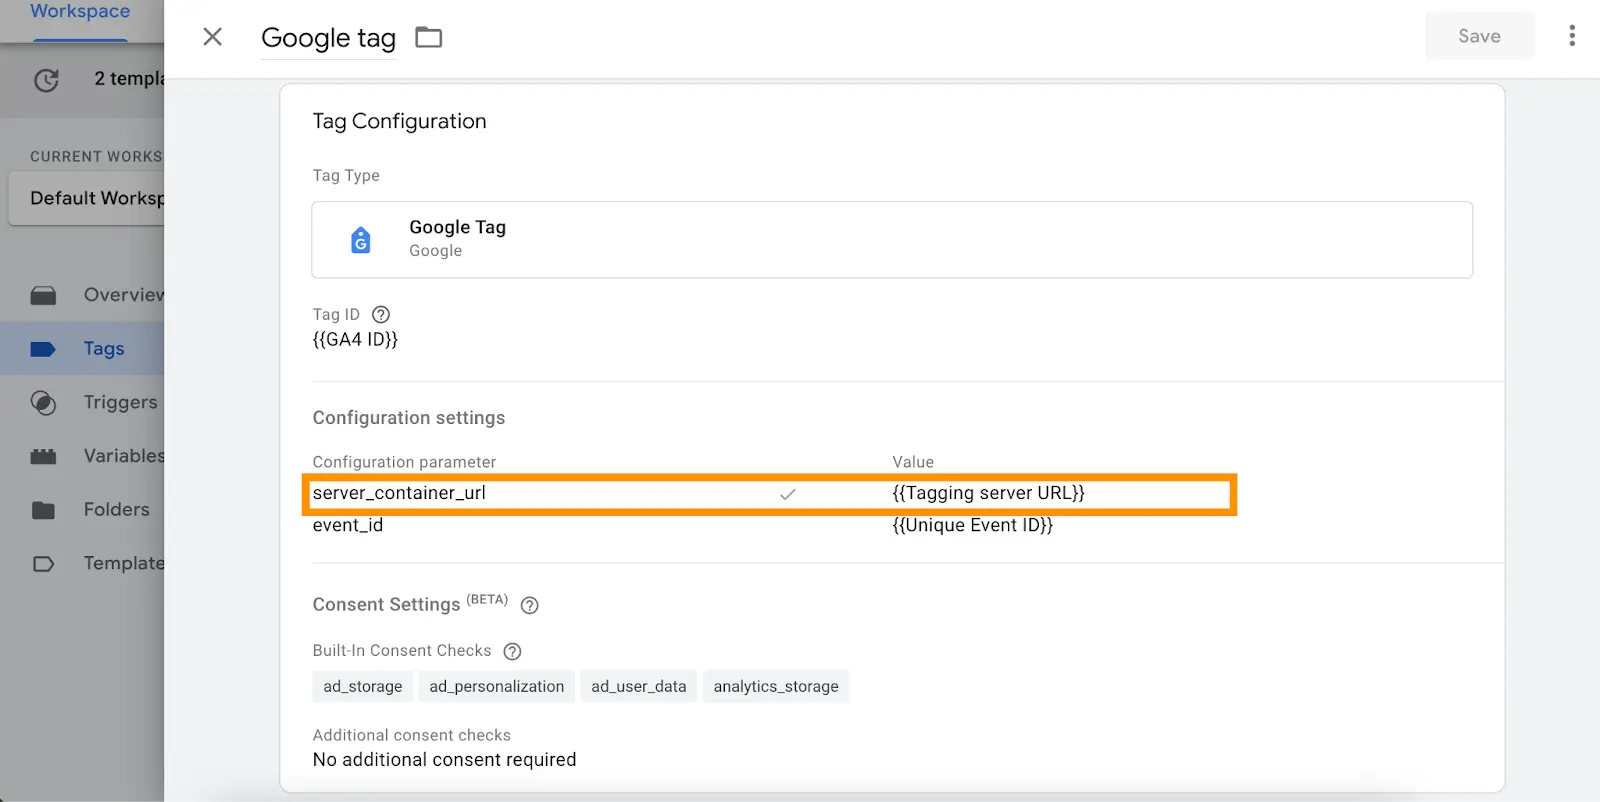Edit the Google tag name field
Viewport: 1600px width, 802px height.
pyautogui.click(x=328, y=38)
